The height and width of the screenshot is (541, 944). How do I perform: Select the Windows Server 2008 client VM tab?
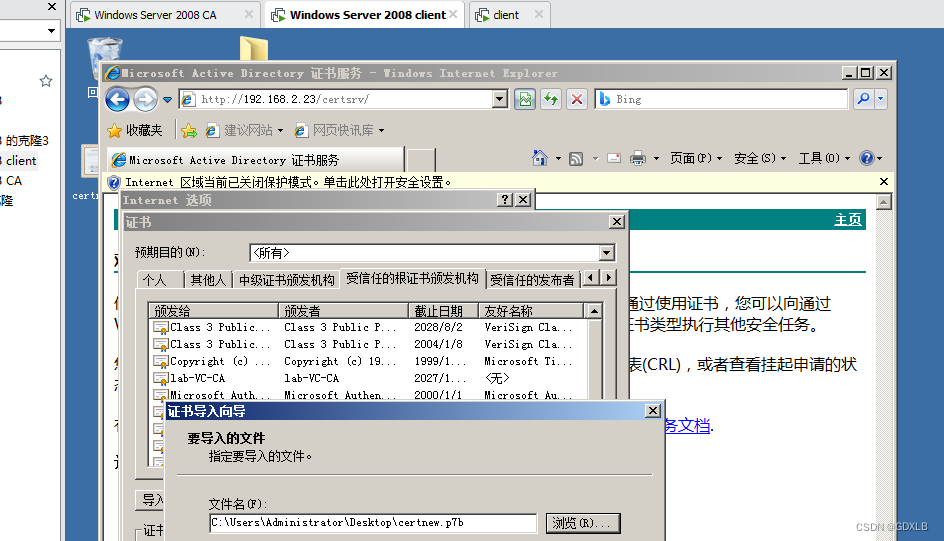[363, 14]
